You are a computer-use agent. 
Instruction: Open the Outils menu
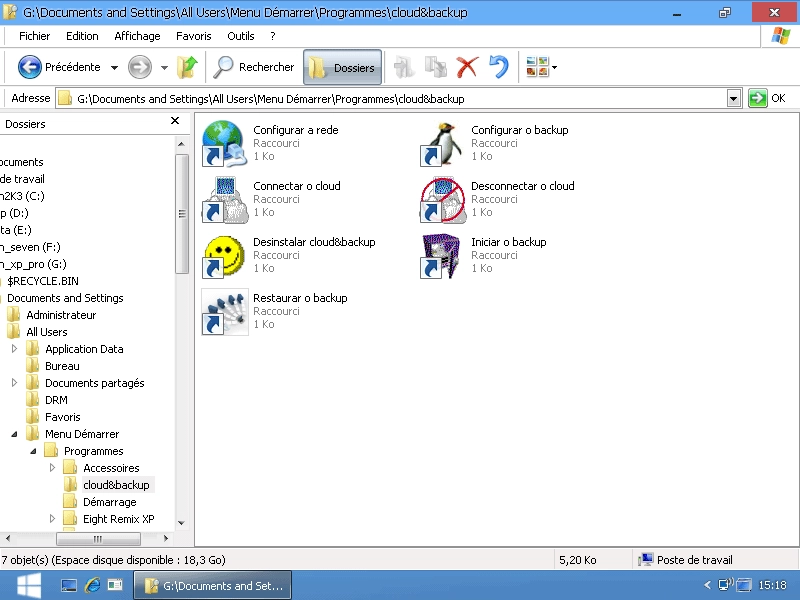(x=241, y=36)
